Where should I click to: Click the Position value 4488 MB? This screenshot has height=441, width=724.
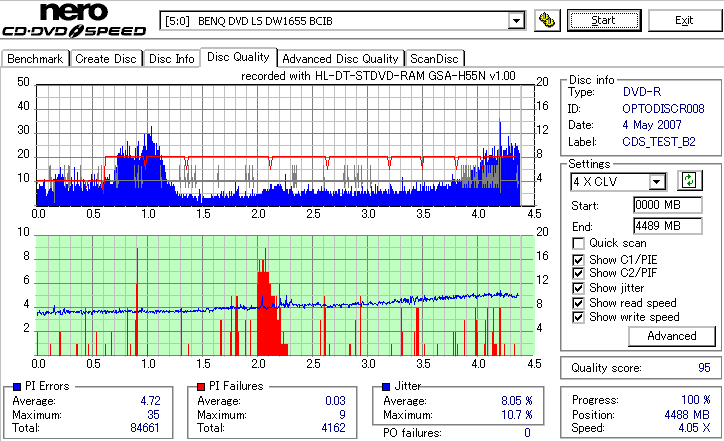coord(687,415)
